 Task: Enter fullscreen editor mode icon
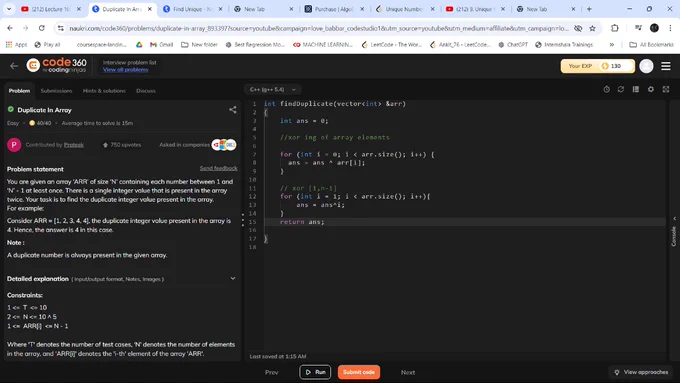(x=666, y=89)
